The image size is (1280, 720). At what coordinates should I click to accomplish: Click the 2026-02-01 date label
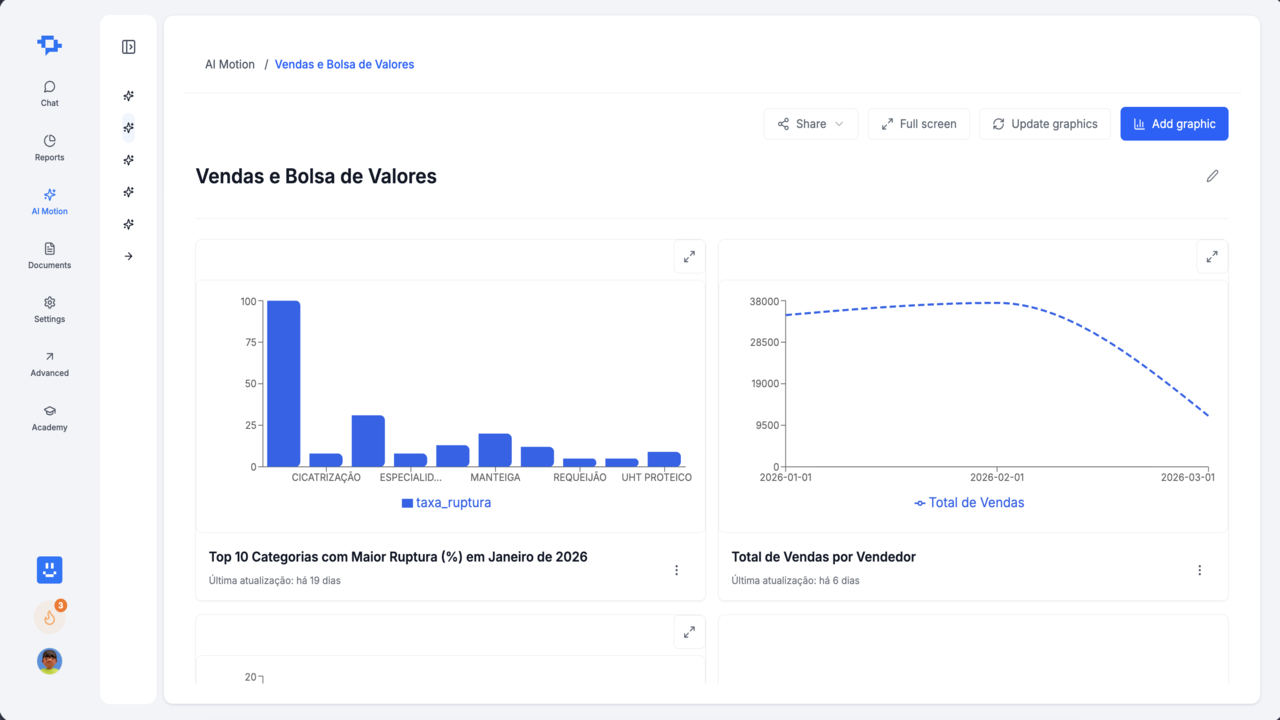click(x=997, y=478)
